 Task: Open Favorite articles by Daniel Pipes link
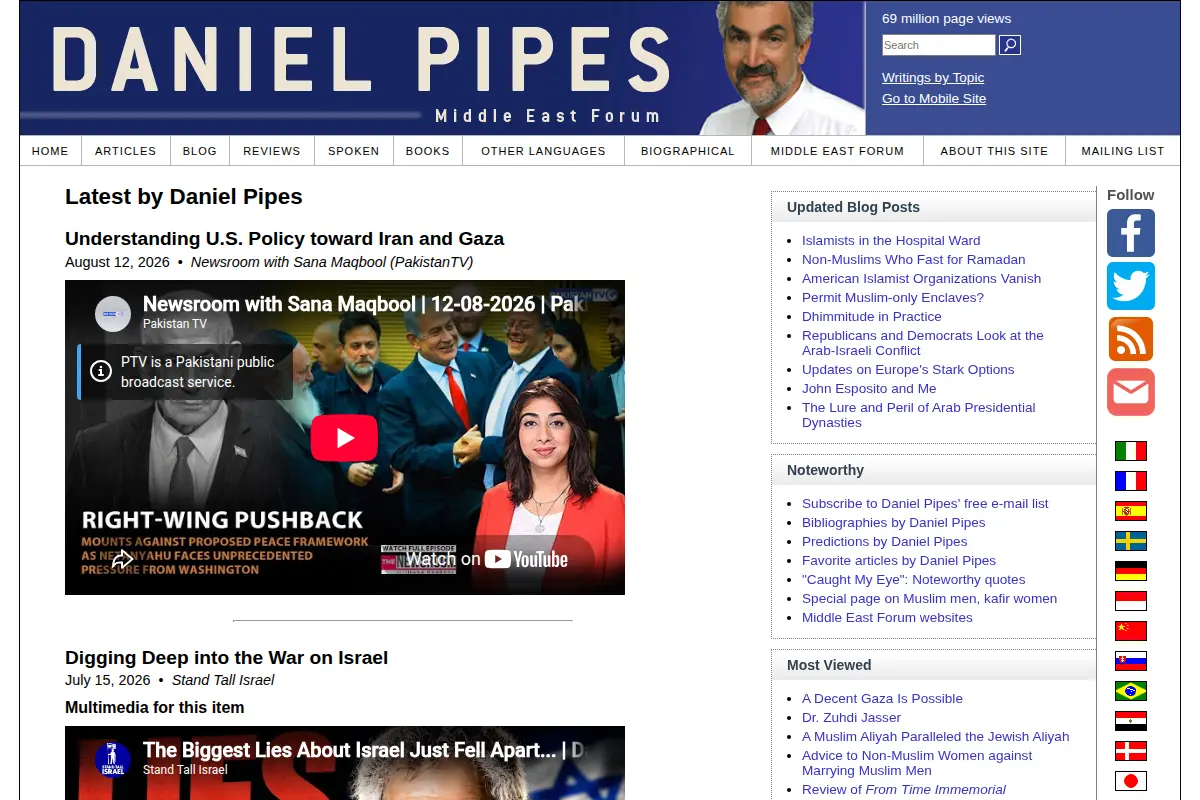[899, 560]
